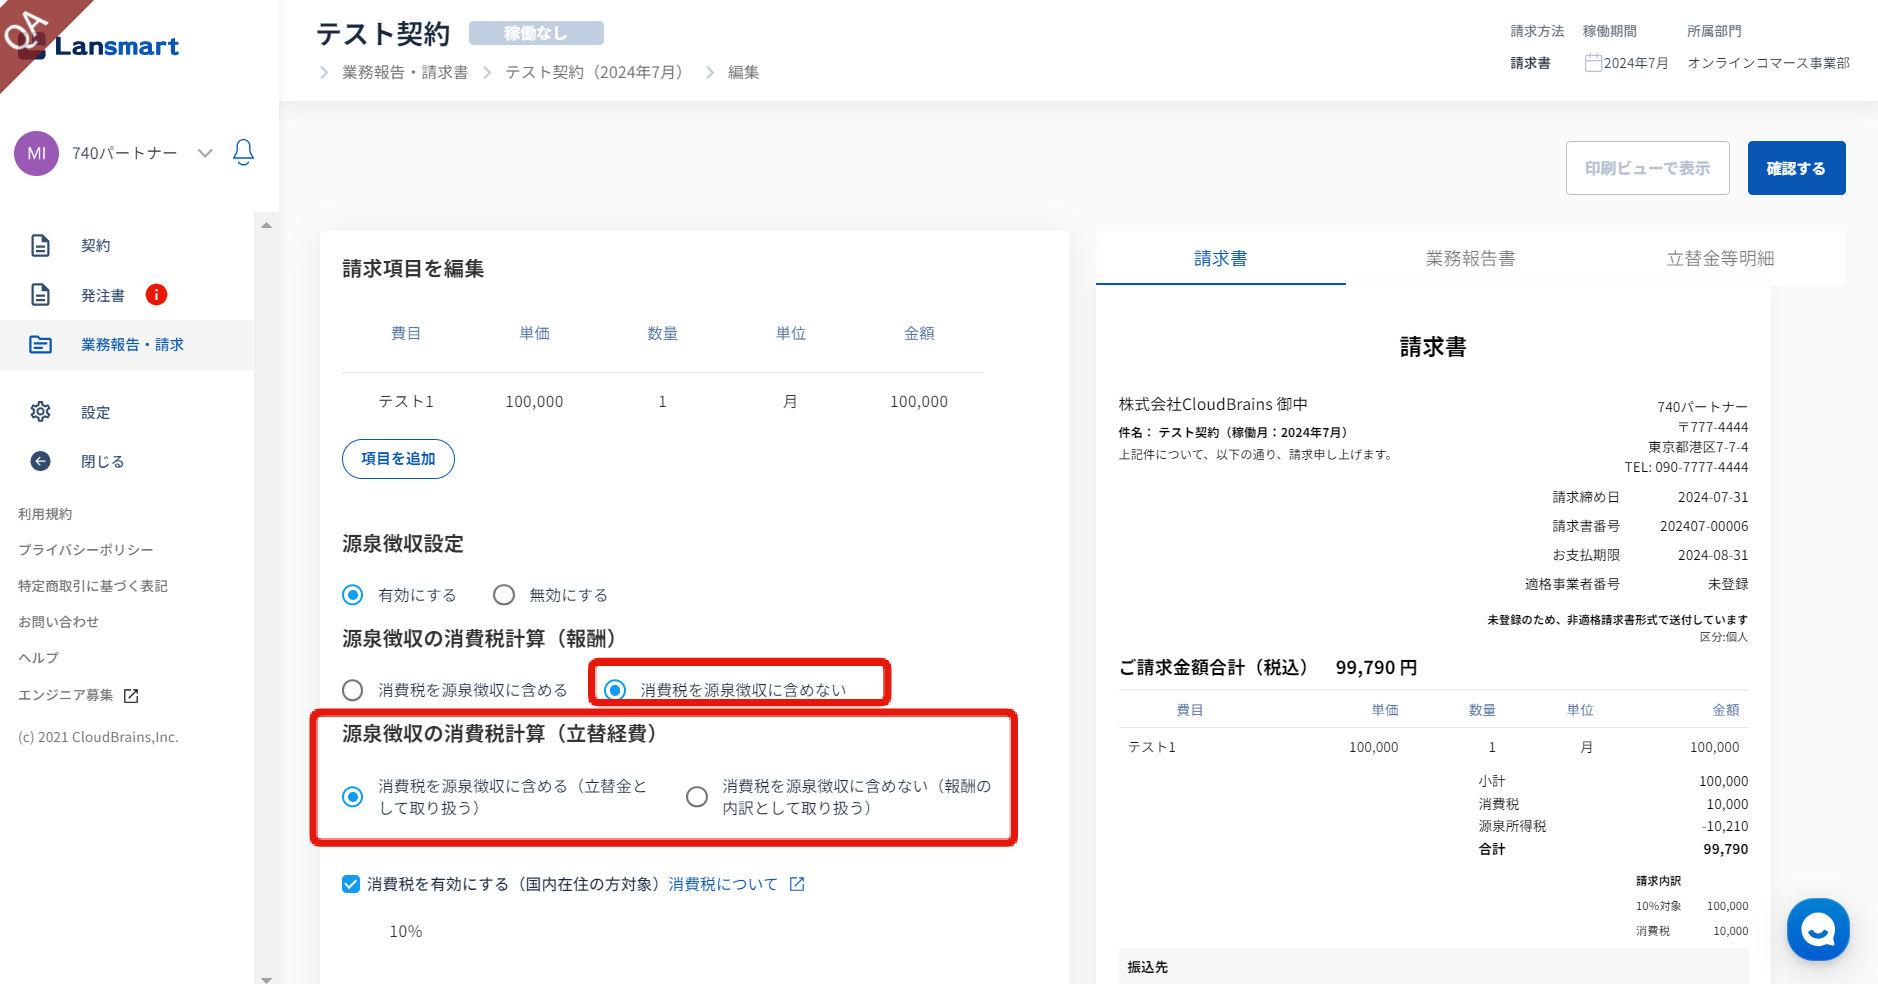The image size is (1878, 984).
Task: Click the 閉じる back arrow icon
Action: pos(40,461)
